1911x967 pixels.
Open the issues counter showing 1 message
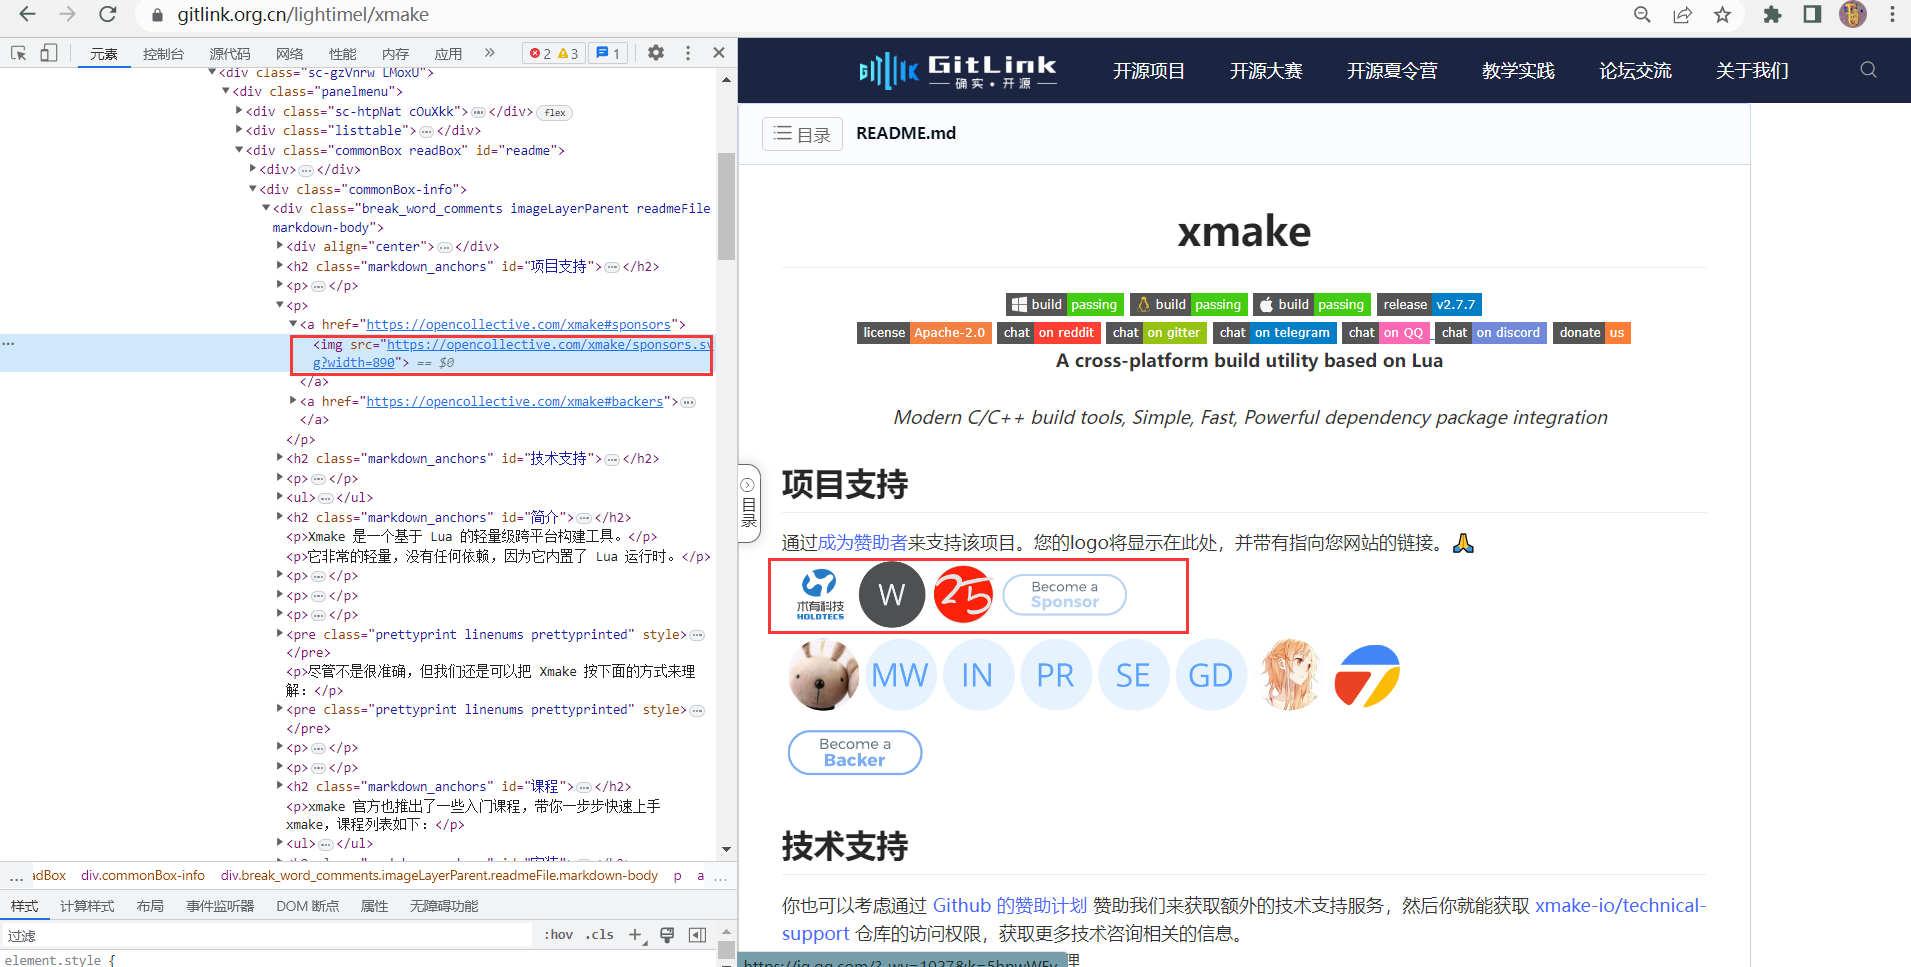pyautogui.click(x=608, y=53)
